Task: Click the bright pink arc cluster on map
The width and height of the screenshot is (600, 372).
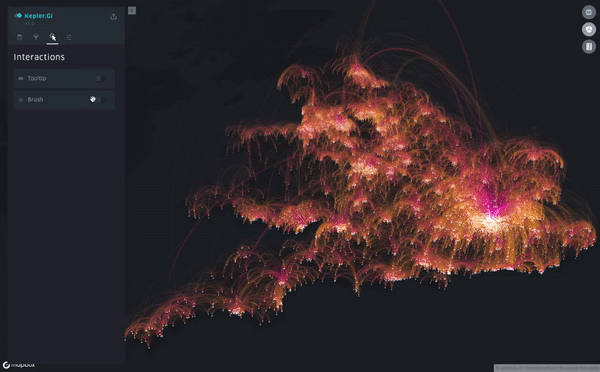Action: (490, 203)
